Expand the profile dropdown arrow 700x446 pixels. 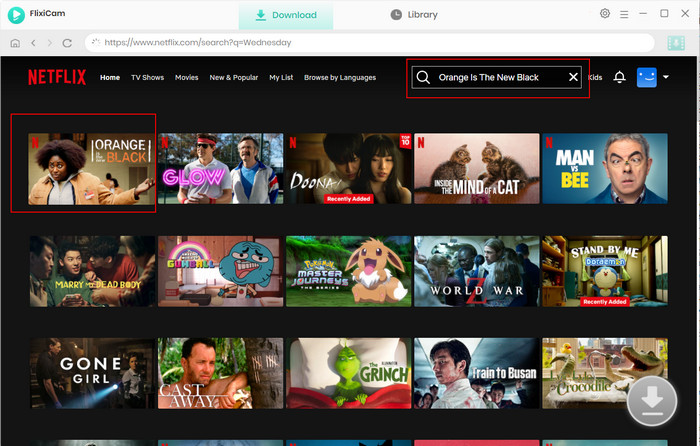(x=666, y=77)
